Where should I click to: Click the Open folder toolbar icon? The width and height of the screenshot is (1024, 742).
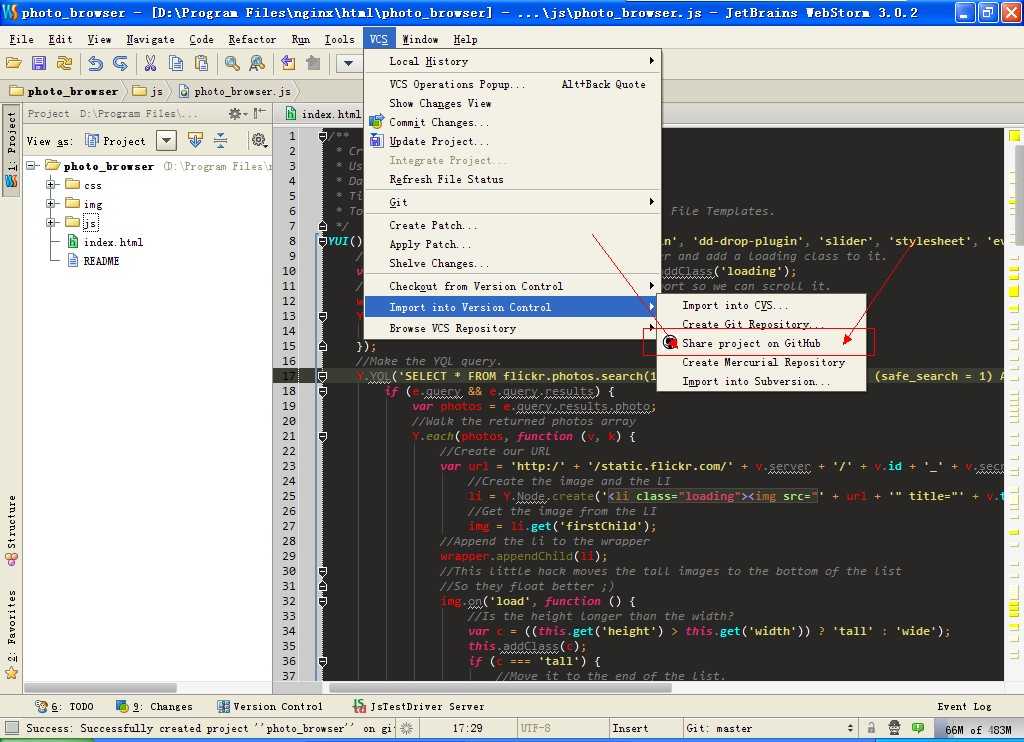tap(14, 63)
